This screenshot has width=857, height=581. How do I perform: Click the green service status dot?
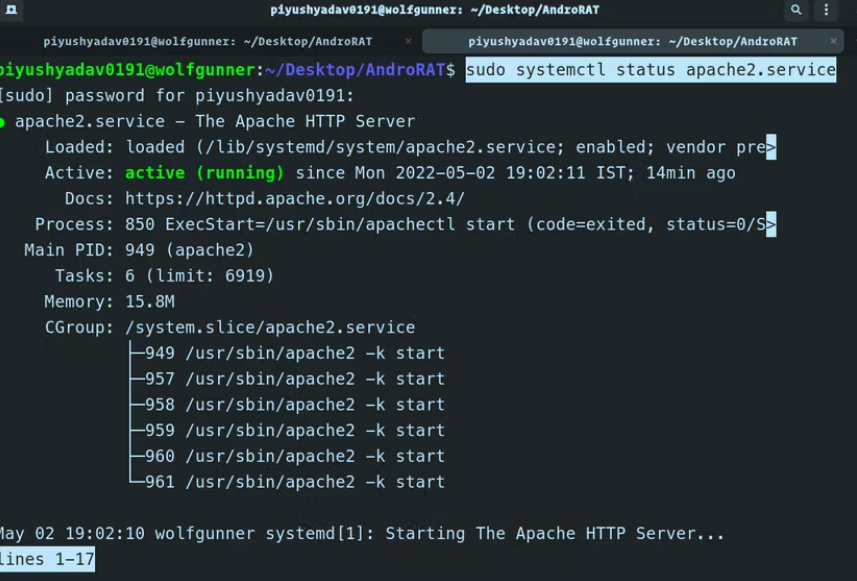(x=2, y=122)
